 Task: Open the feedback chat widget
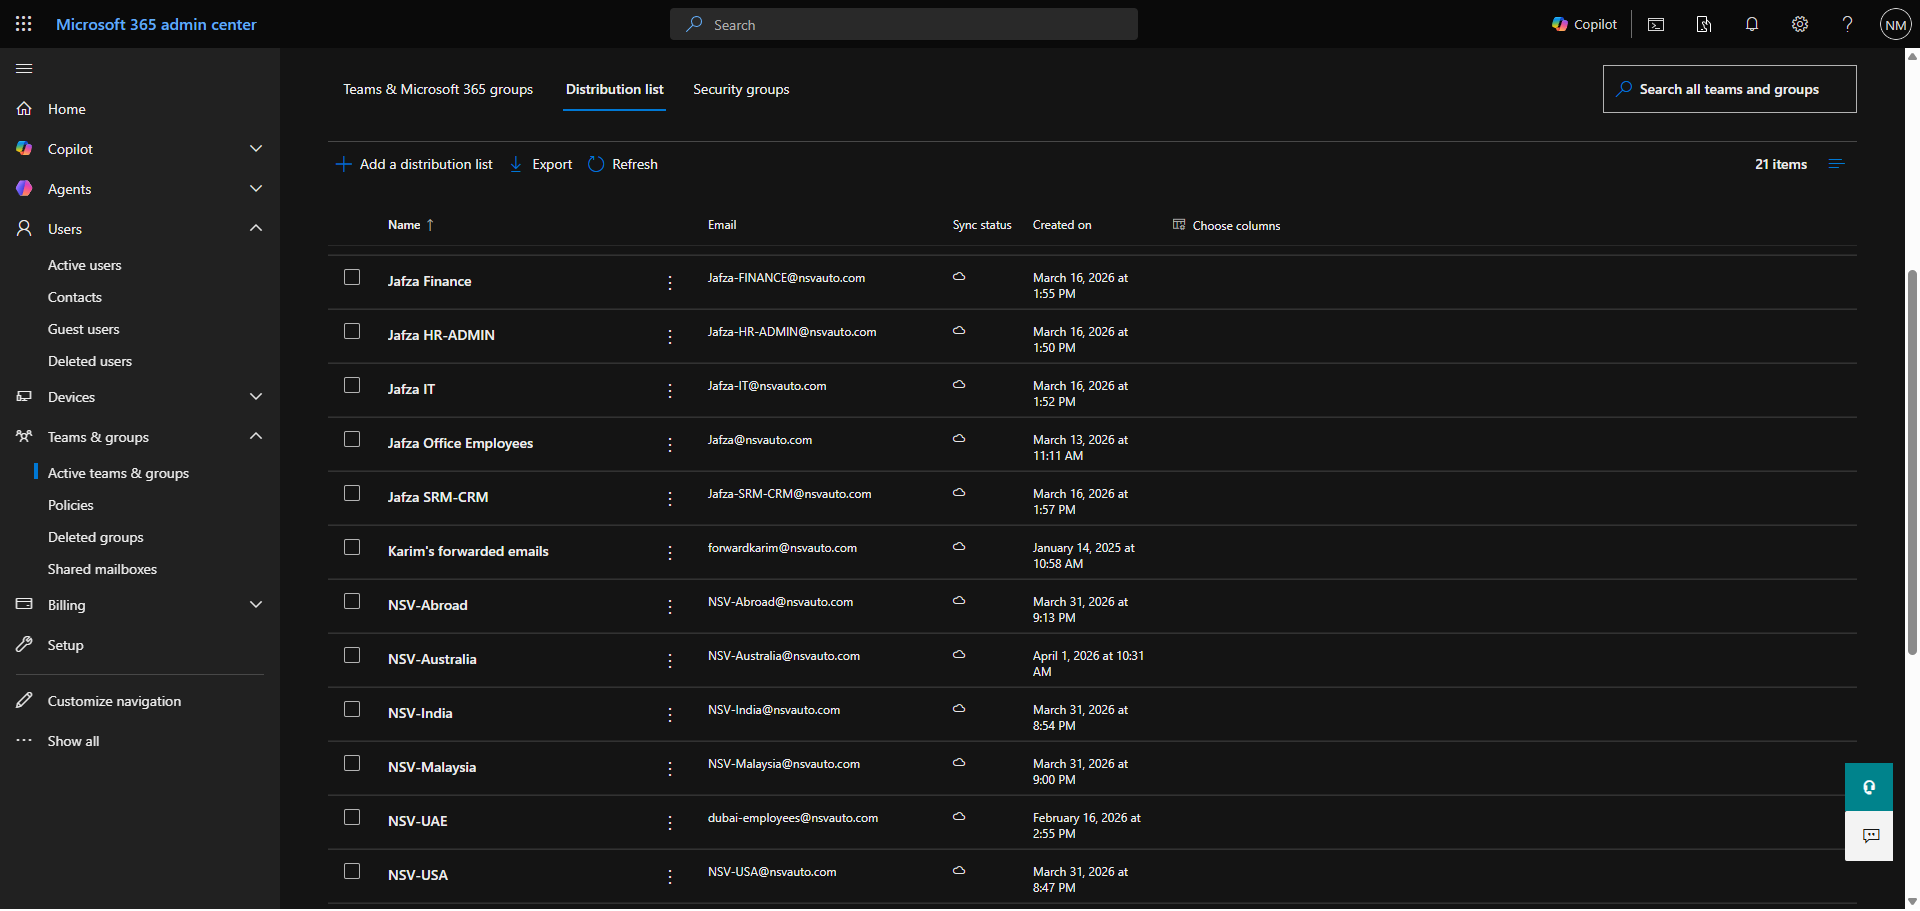tap(1869, 836)
